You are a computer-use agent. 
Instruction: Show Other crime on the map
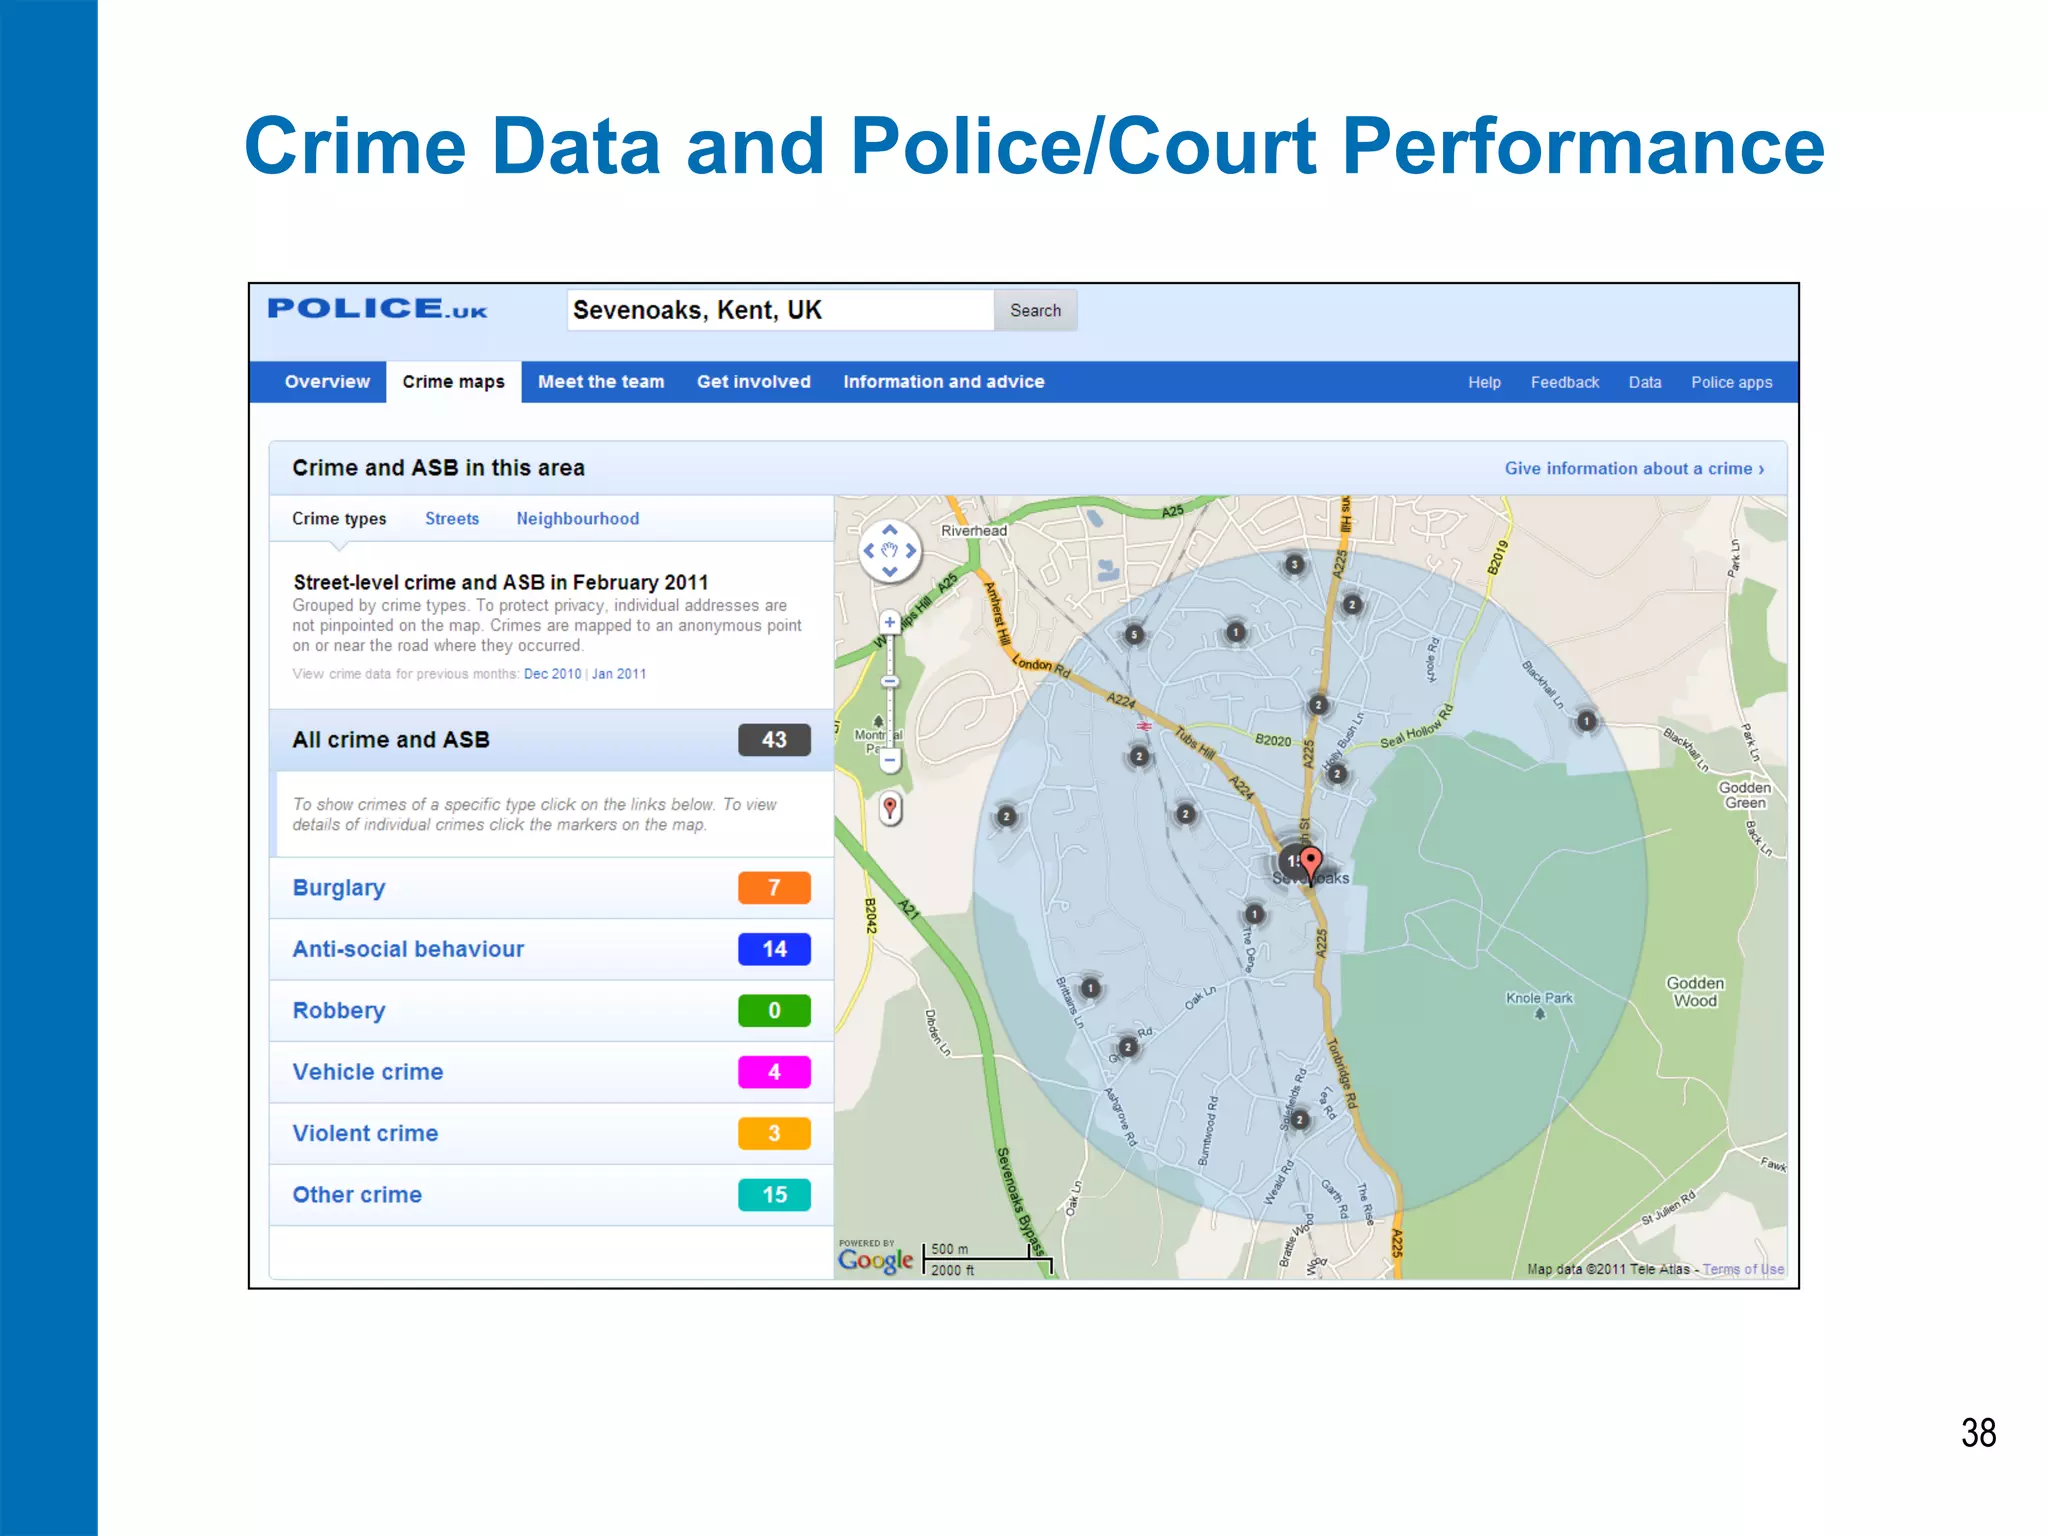click(357, 1195)
